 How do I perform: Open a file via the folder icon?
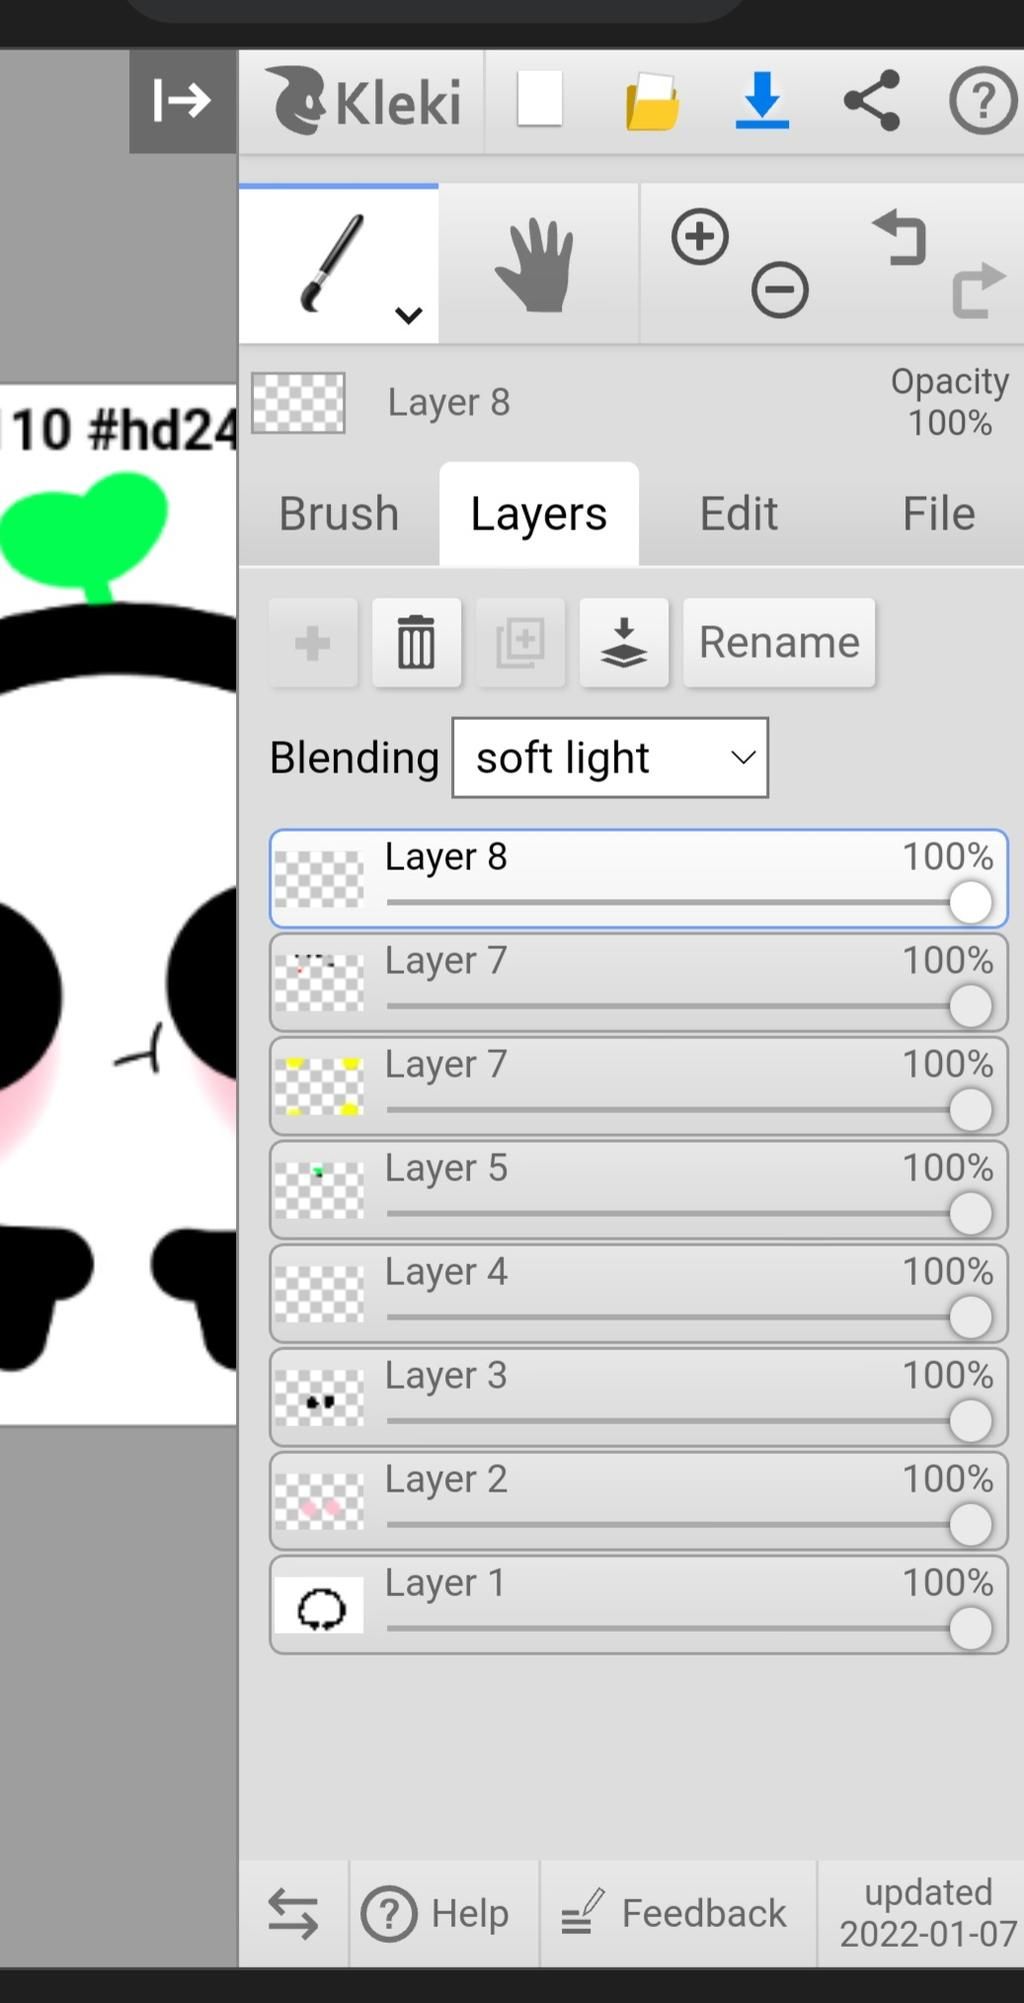[652, 101]
